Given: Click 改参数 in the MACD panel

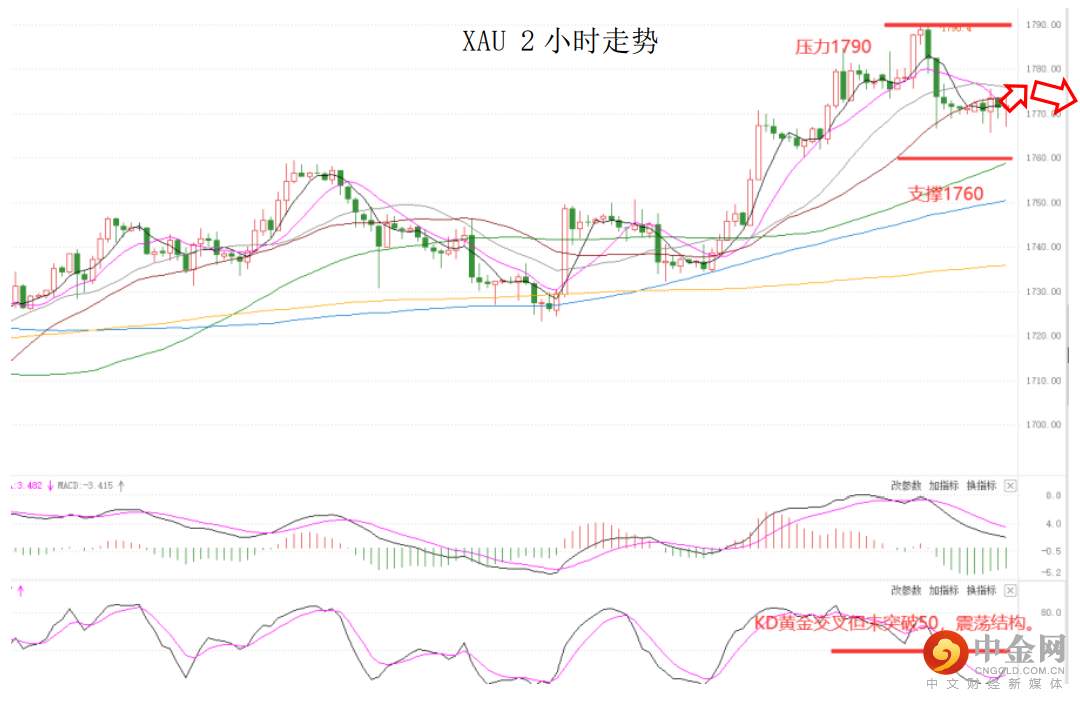Looking at the screenshot, I should click(x=906, y=486).
